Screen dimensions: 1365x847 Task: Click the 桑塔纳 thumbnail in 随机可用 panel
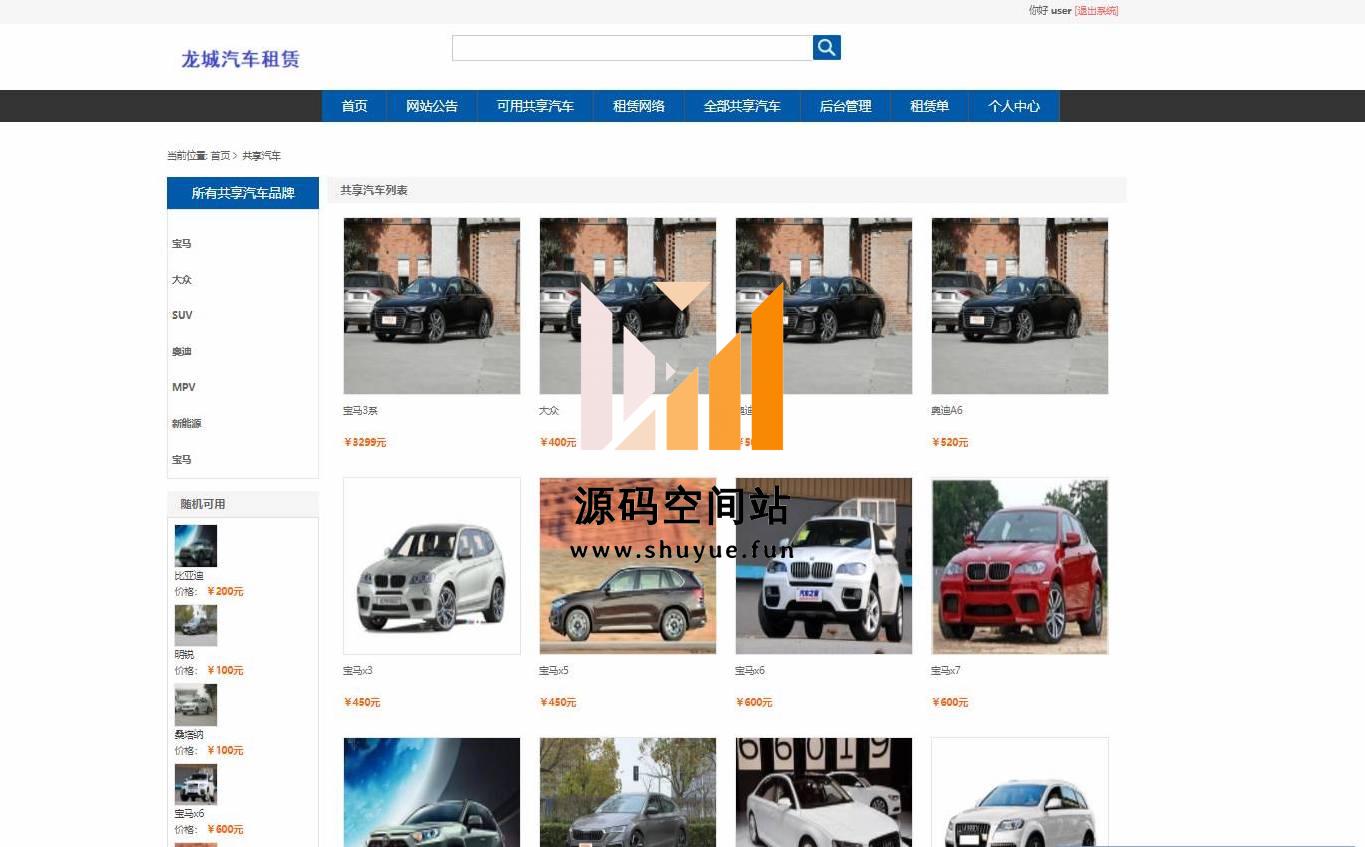pyautogui.click(x=196, y=705)
